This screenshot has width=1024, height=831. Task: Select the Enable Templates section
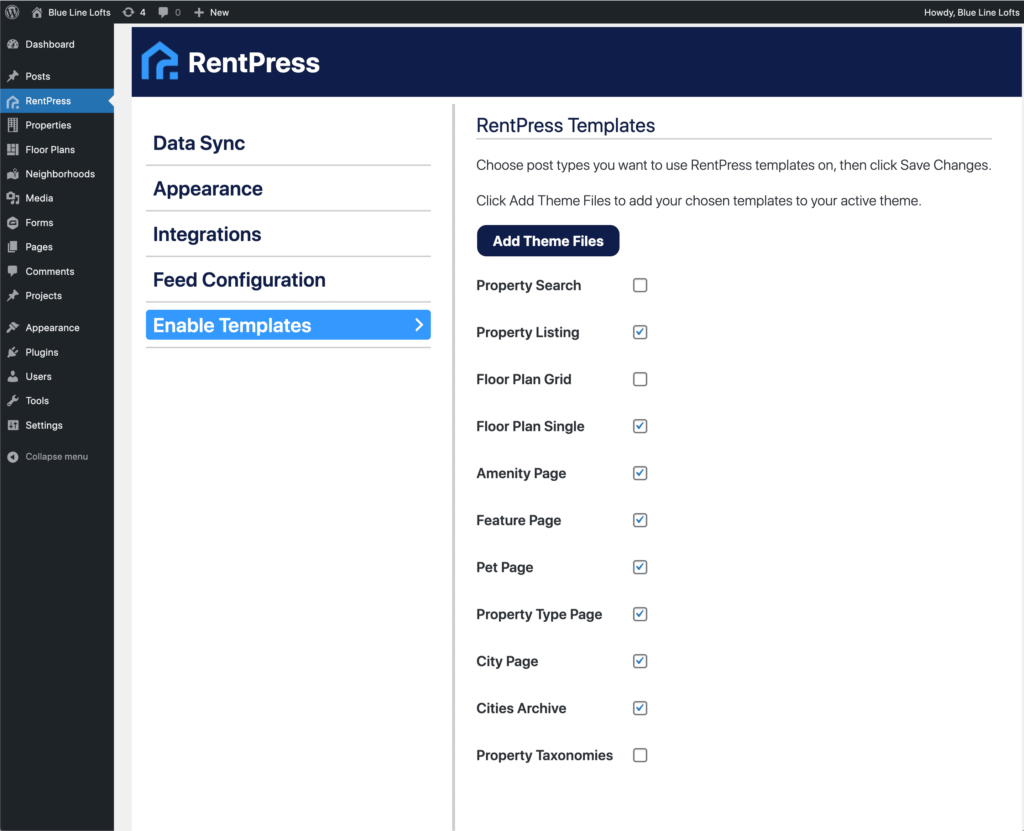tap(288, 325)
